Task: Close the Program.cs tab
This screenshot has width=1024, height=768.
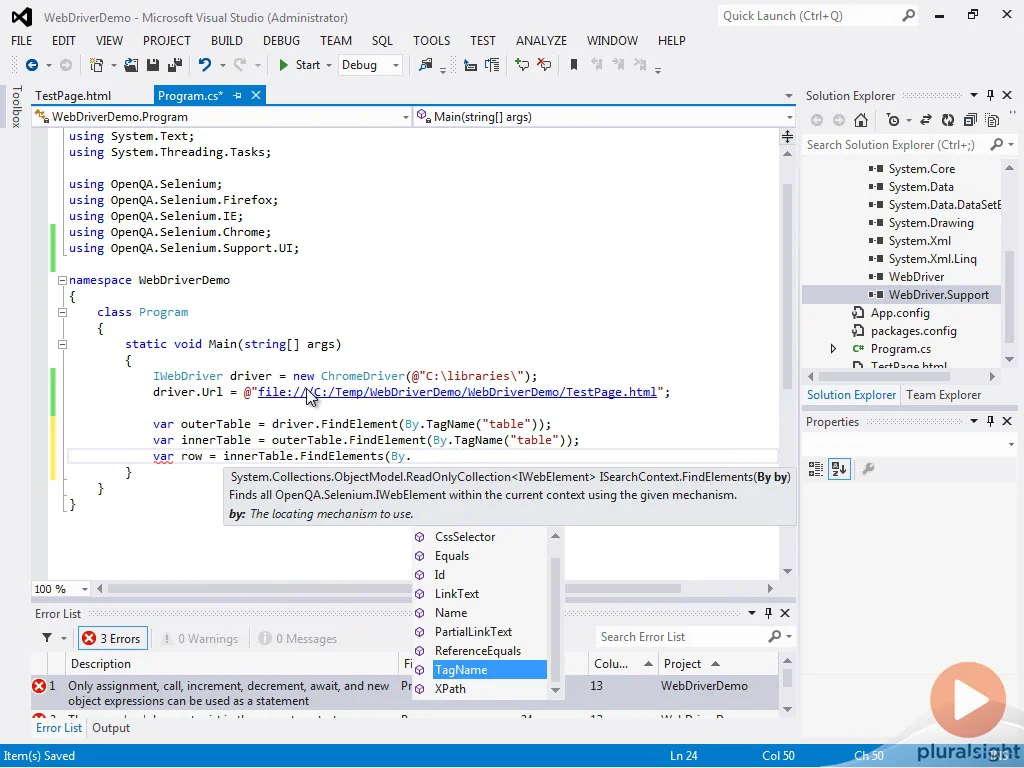Action: point(256,95)
